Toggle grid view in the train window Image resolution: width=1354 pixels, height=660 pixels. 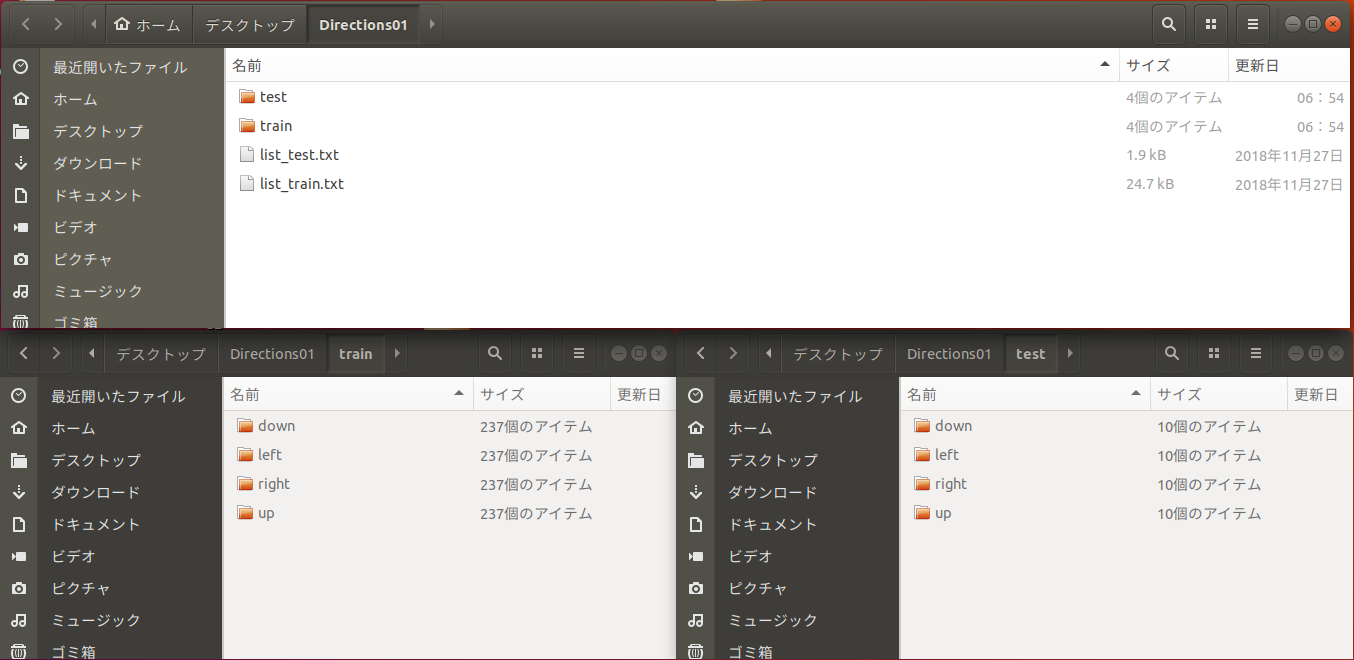[x=537, y=353]
